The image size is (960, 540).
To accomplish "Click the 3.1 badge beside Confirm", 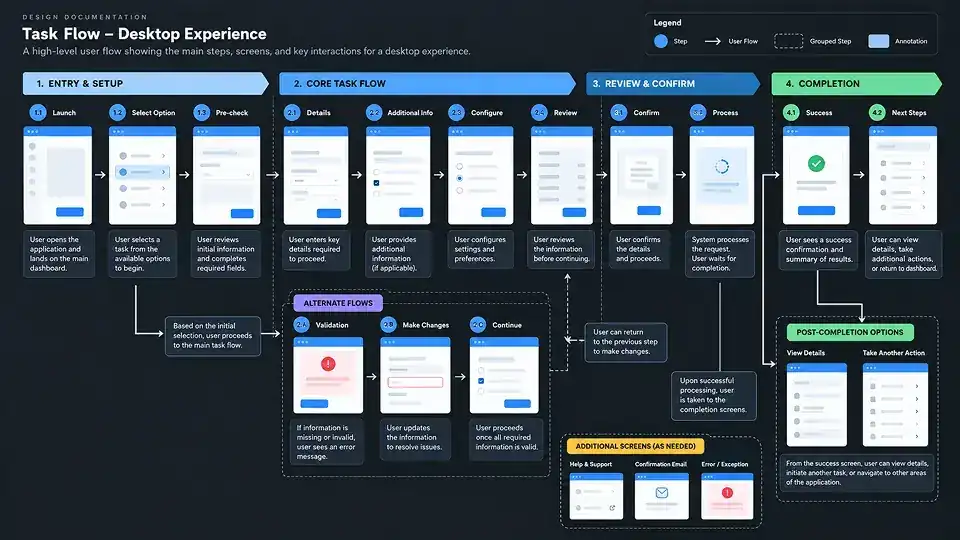I will click(x=619, y=113).
